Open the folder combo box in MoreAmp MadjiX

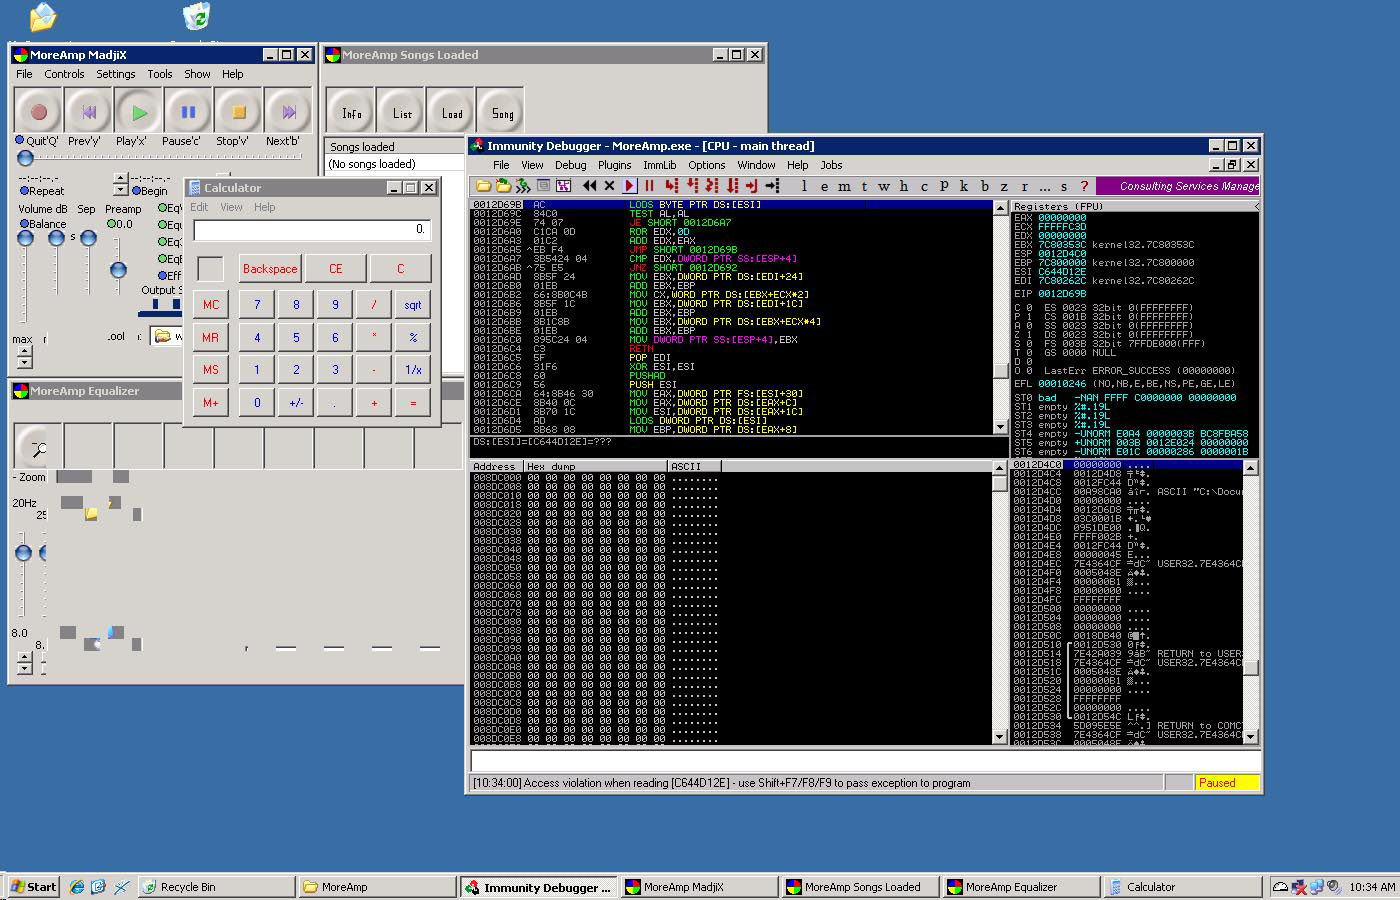point(167,336)
